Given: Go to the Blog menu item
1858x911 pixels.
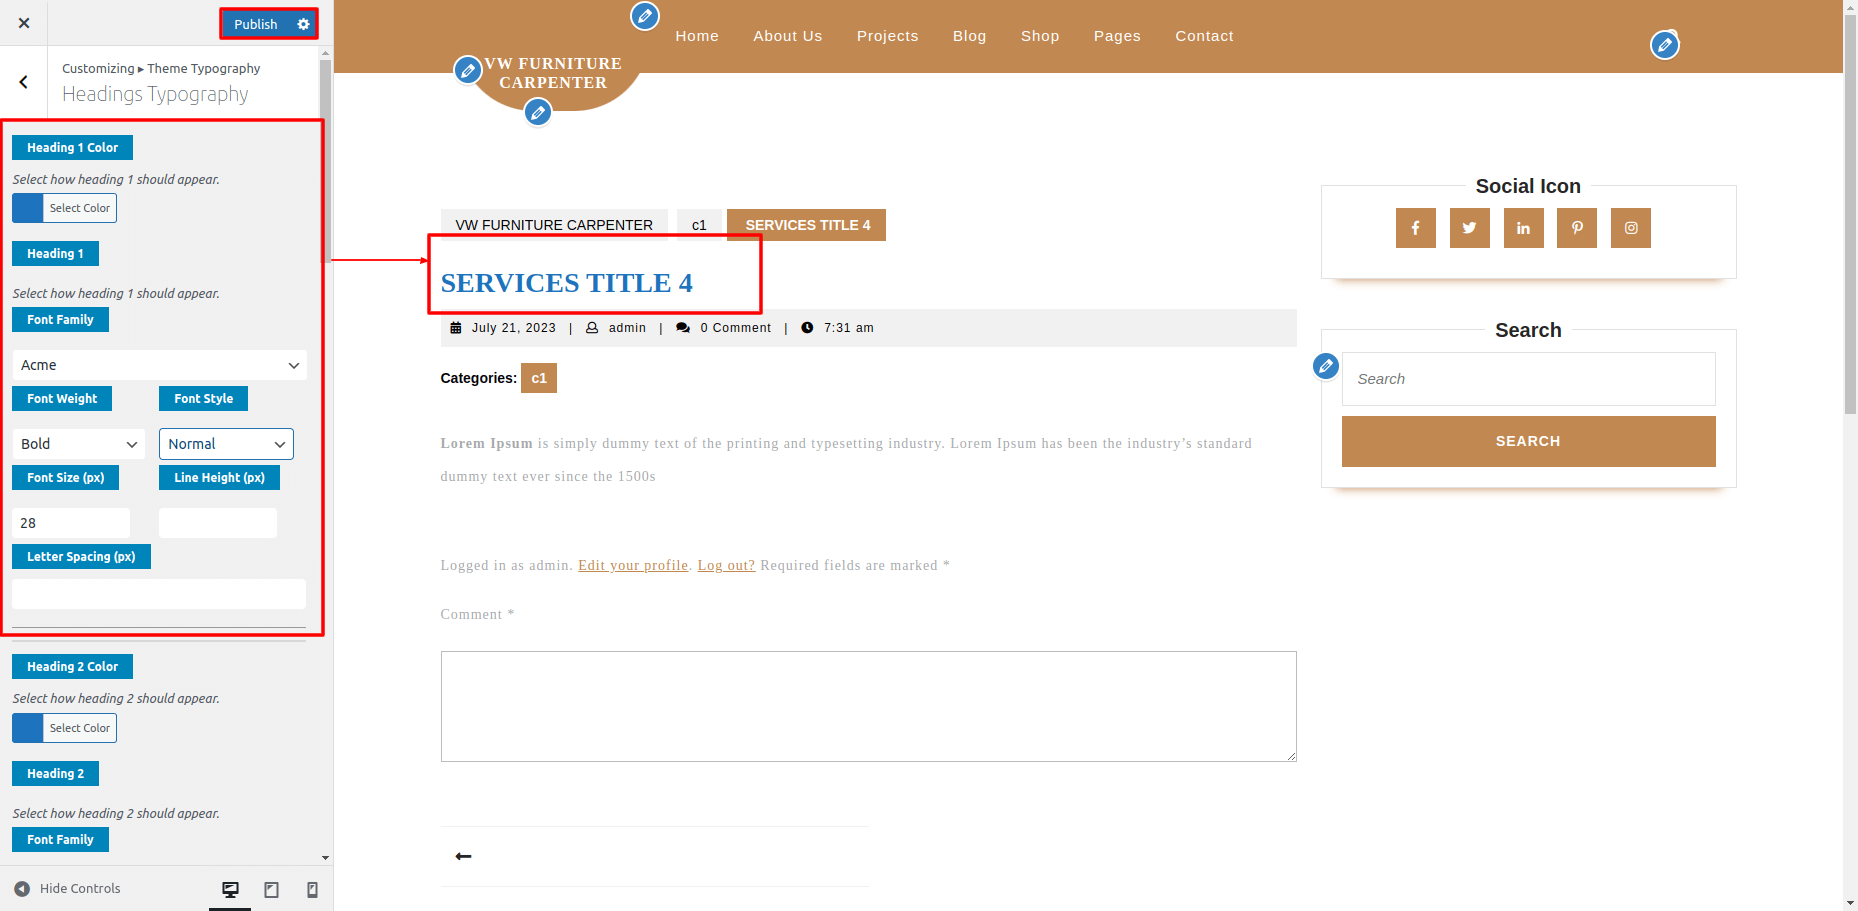Looking at the screenshot, I should 969,36.
